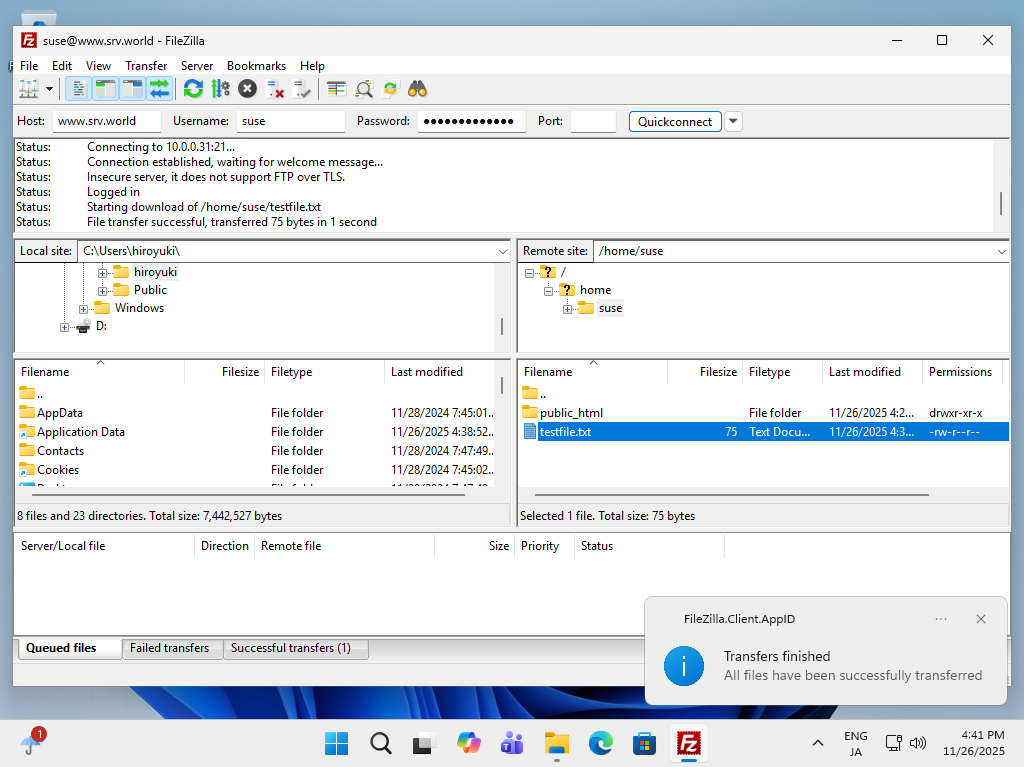
Task: Open the Bookmarks menu
Action: pyautogui.click(x=256, y=66)
